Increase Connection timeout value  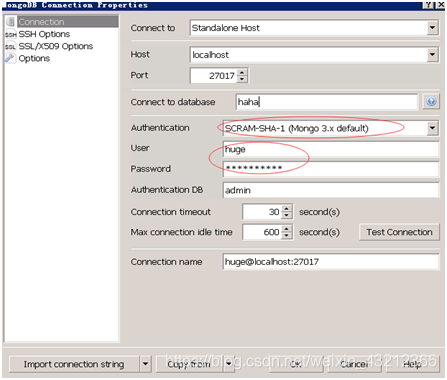tap(287, 208)
